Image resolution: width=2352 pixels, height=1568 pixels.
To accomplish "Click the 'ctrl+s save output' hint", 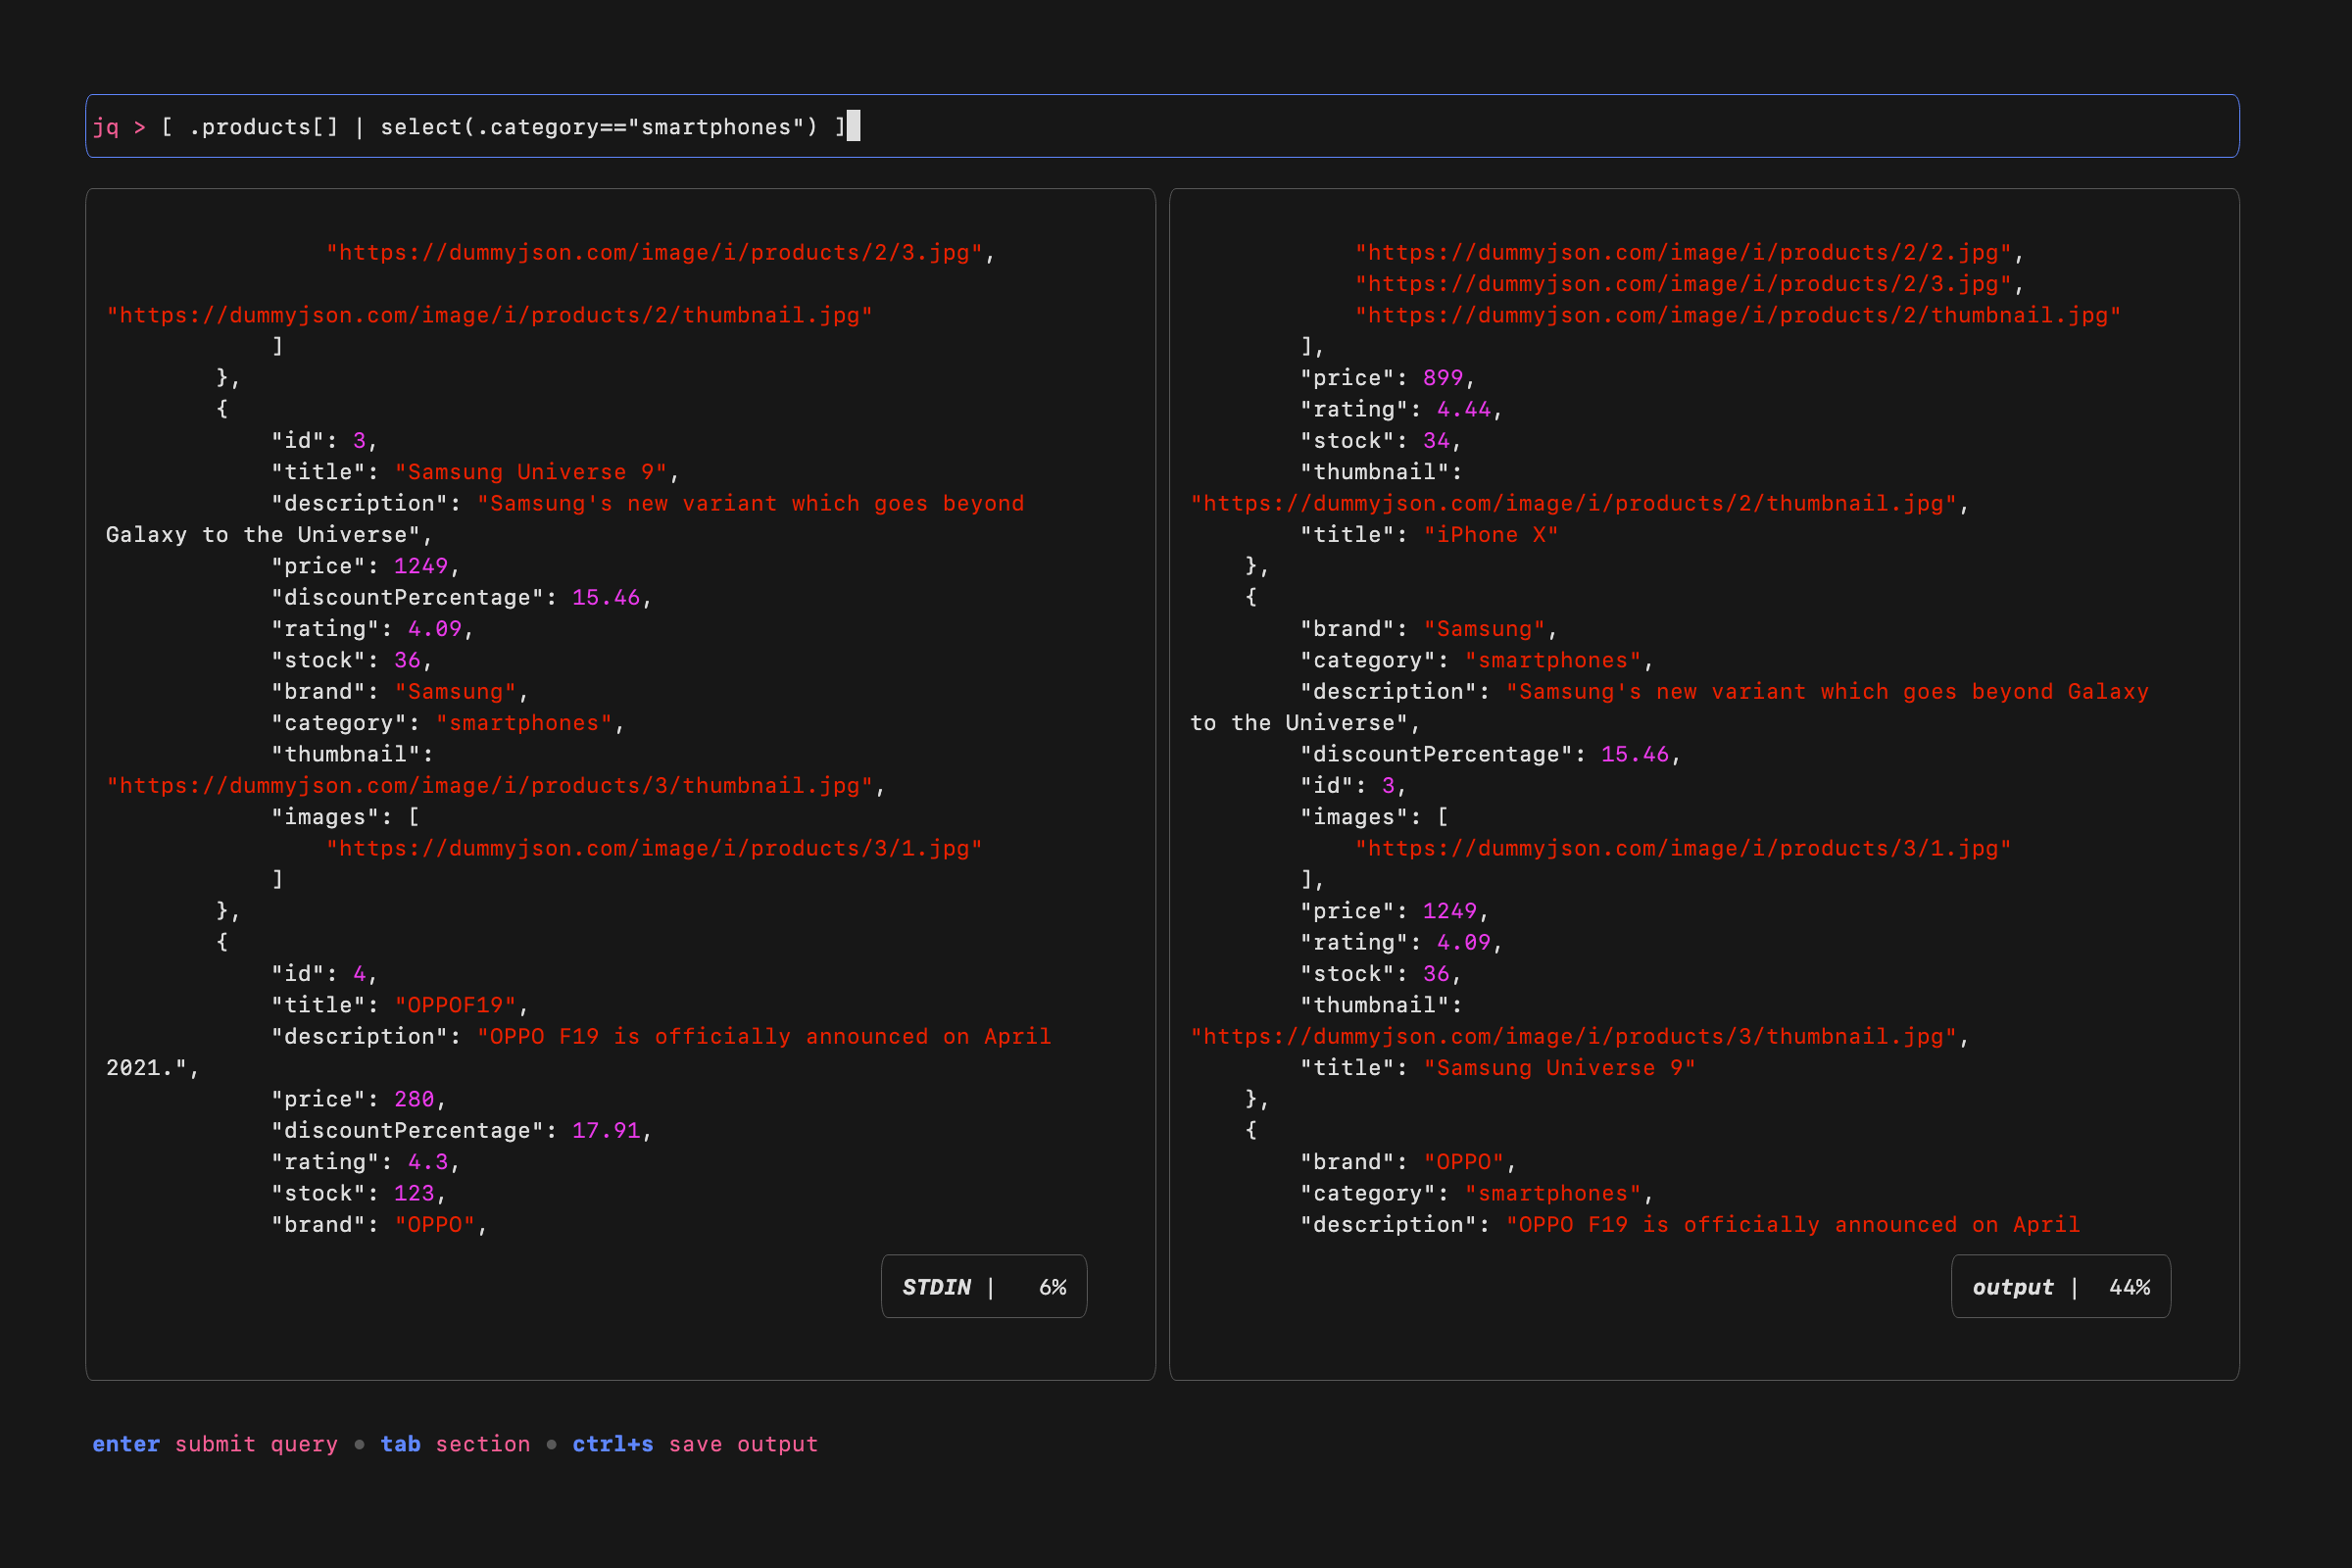I will click(x=695, y=1443).
